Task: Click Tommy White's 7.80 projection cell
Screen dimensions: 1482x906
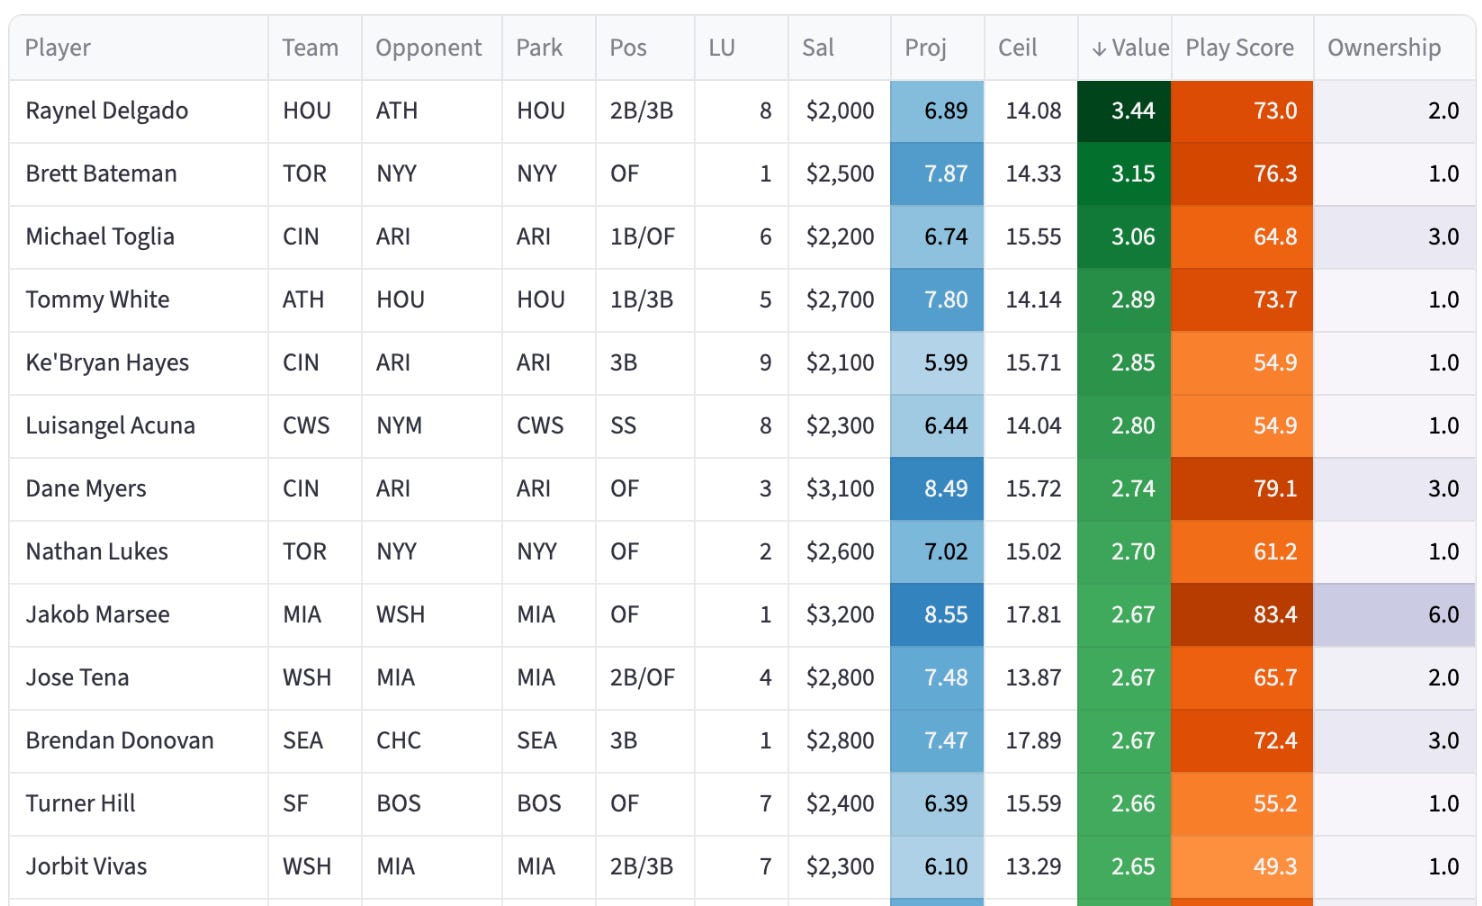Action: click(937, 300)
